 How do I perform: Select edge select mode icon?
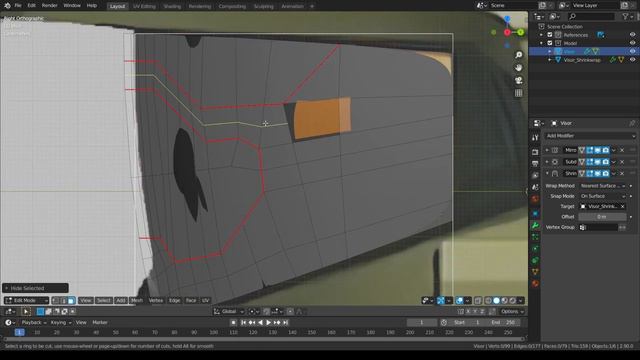64,300
